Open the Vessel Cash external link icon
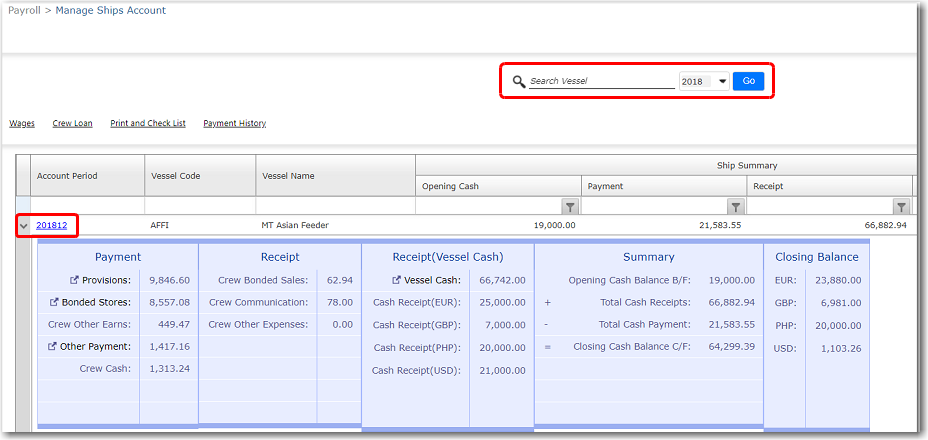Viewport: 928px width, 440px height. coord(398,281)
